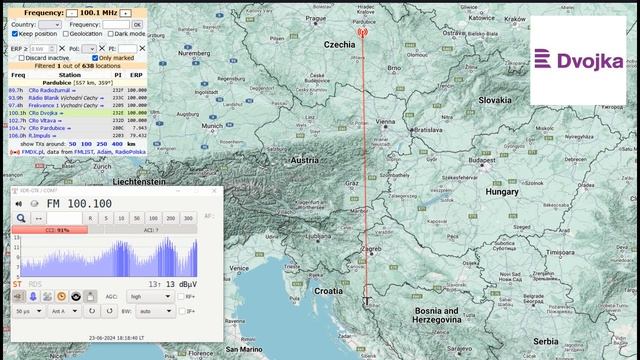Viewport: 640px width, 360px height.
Task: Open the FMLIST data source link
Action: coord(84,152)
